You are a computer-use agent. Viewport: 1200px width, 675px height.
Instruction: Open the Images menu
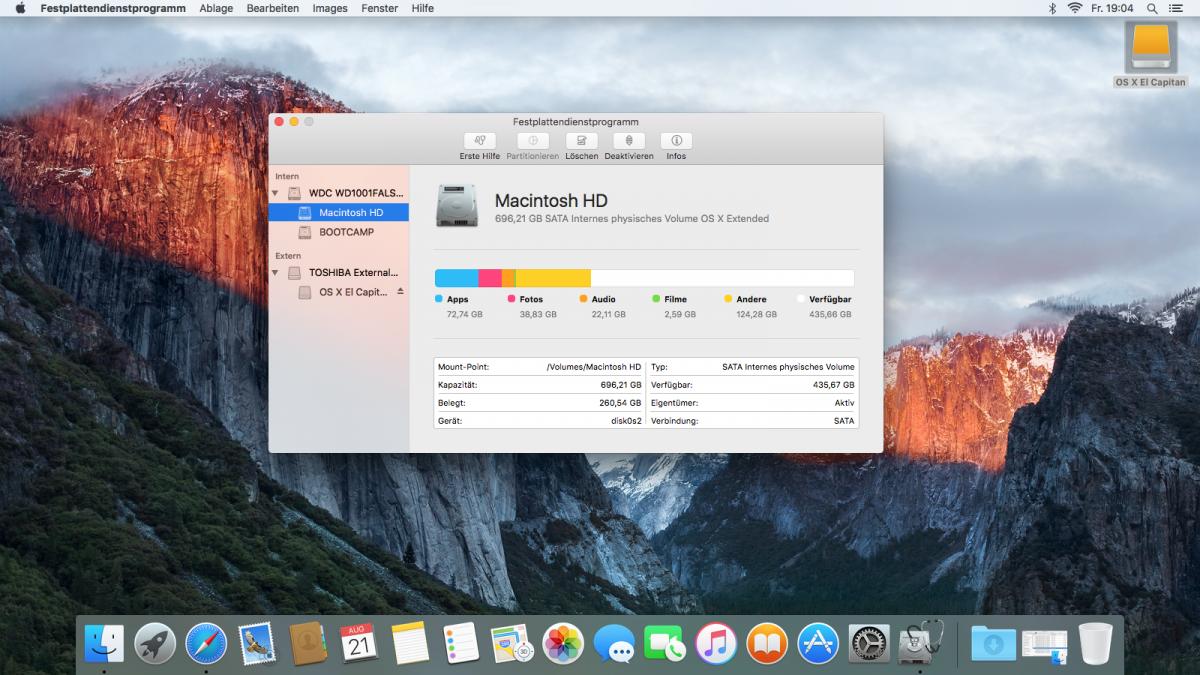(x=330, y=8)
